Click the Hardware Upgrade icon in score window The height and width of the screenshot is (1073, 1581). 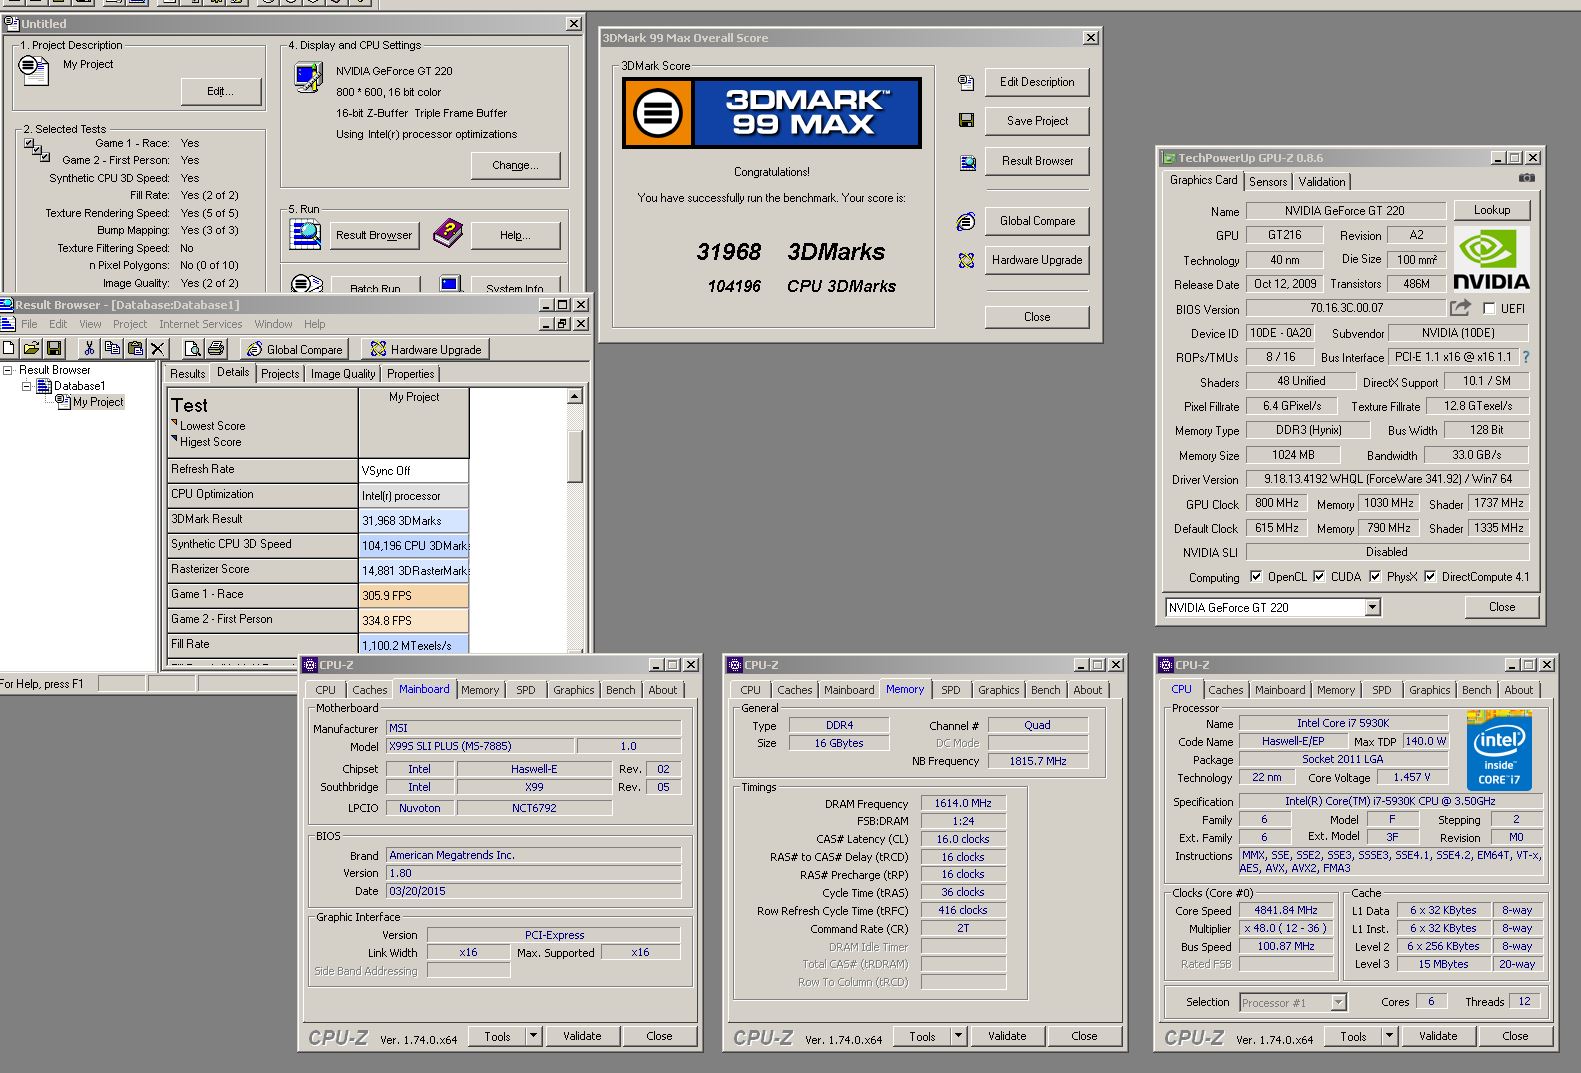point(966,260)
